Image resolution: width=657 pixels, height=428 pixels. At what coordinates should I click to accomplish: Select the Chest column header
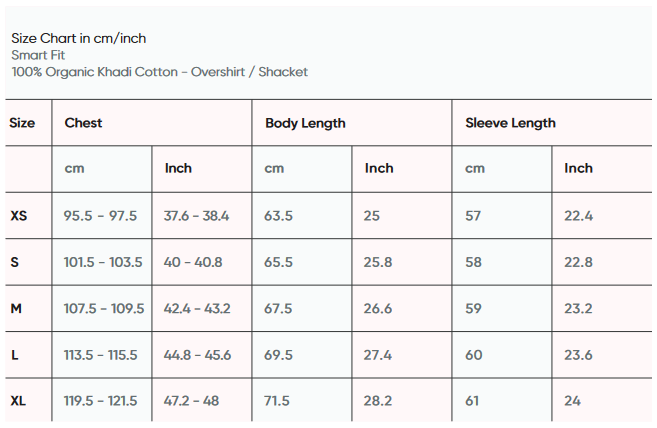pos(83,123)
